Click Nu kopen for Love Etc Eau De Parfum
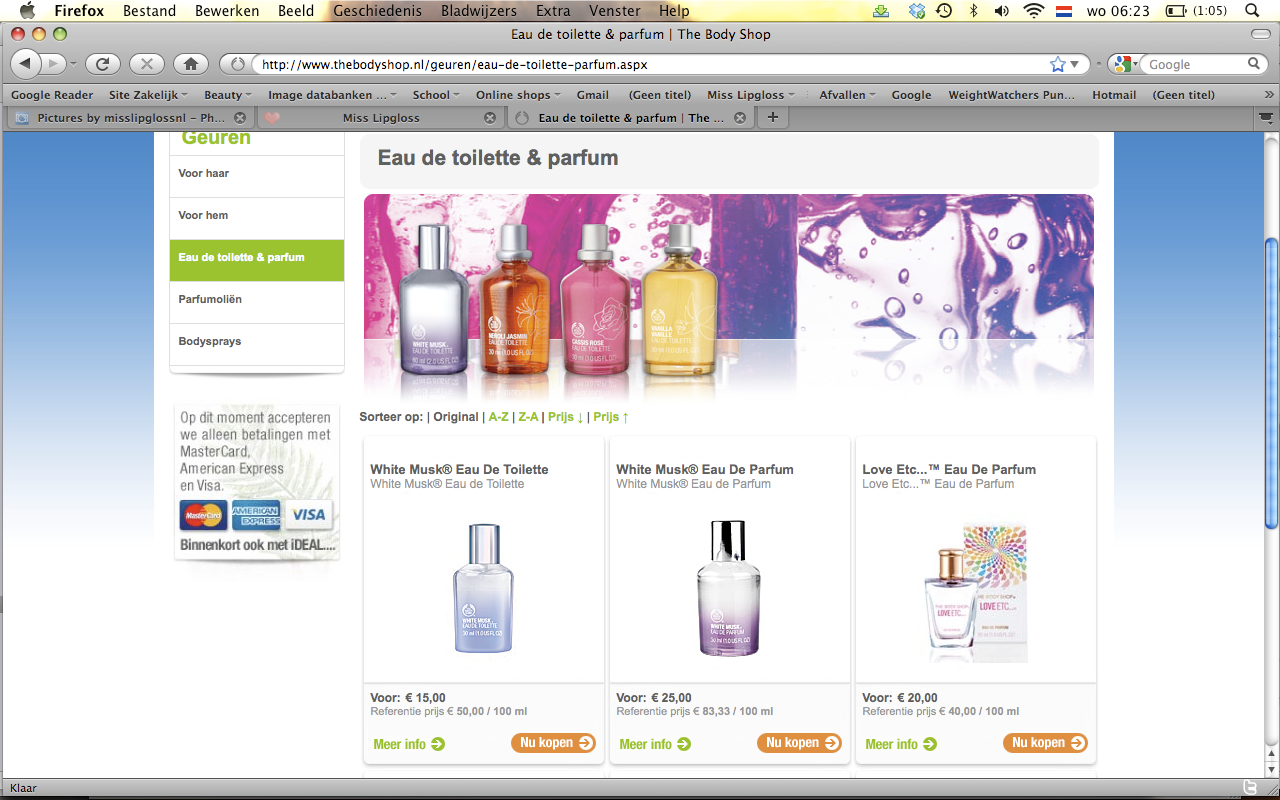This screenshot has height=800, width=1280. 1045,743
